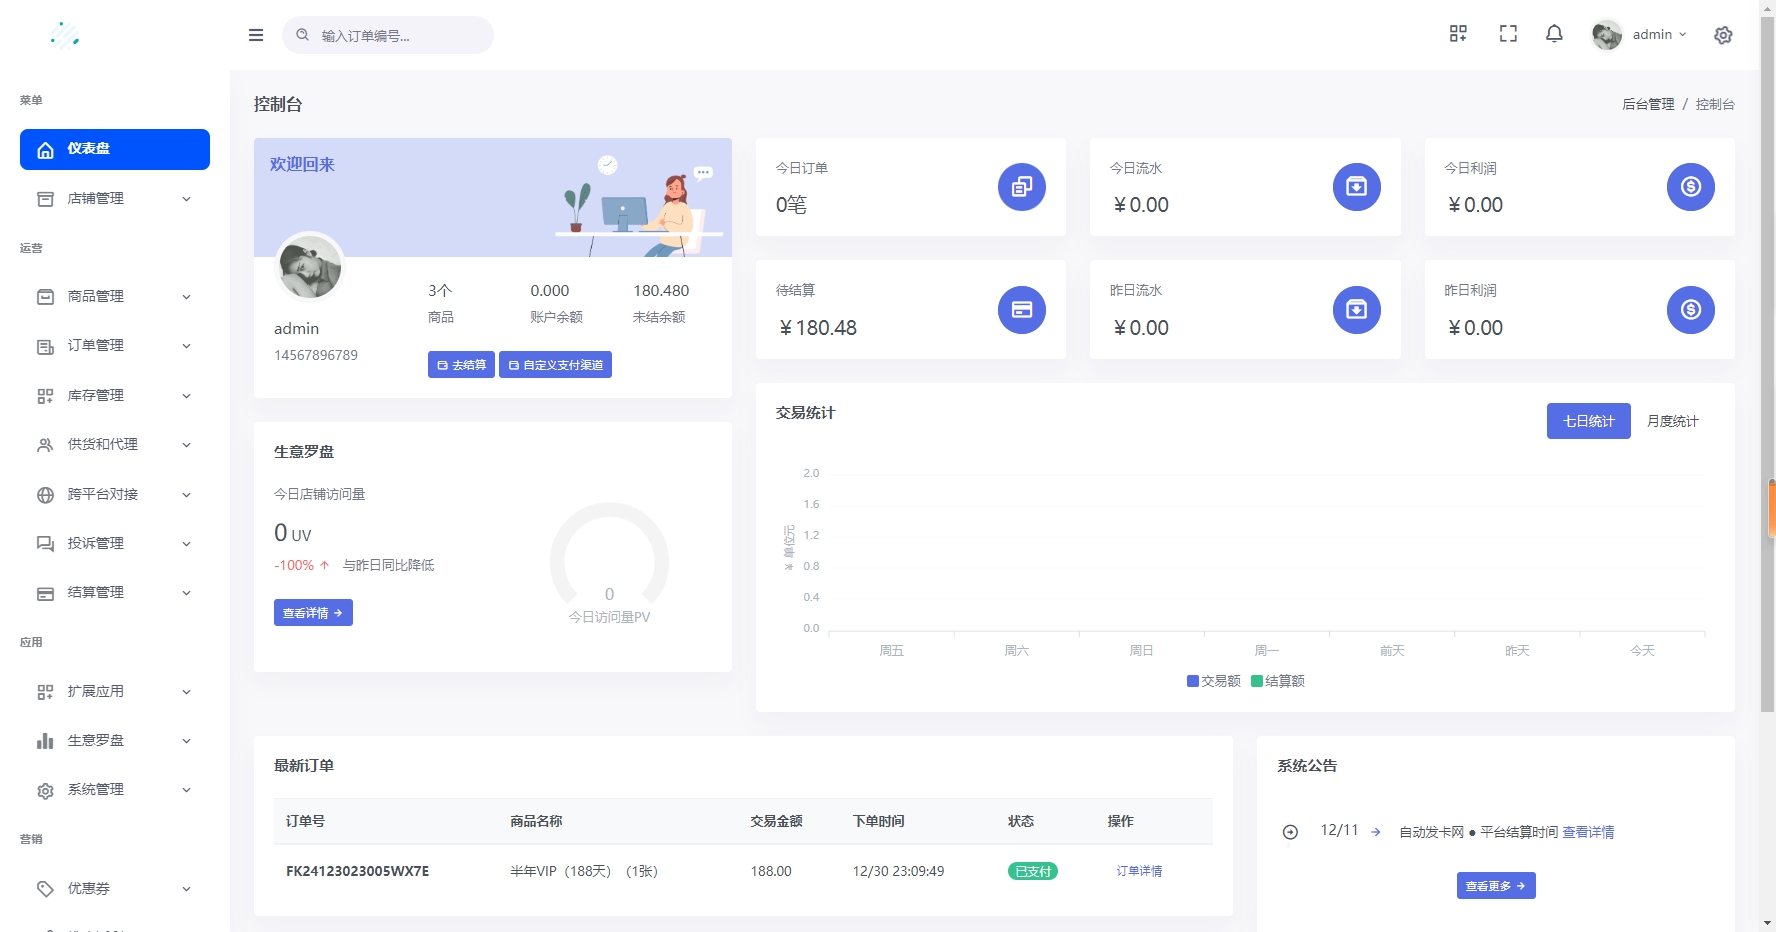Expand the 商品管理 chevron
Image resolution: width=1776 pixels, height=932 pixels.
(x=186, y=297)
